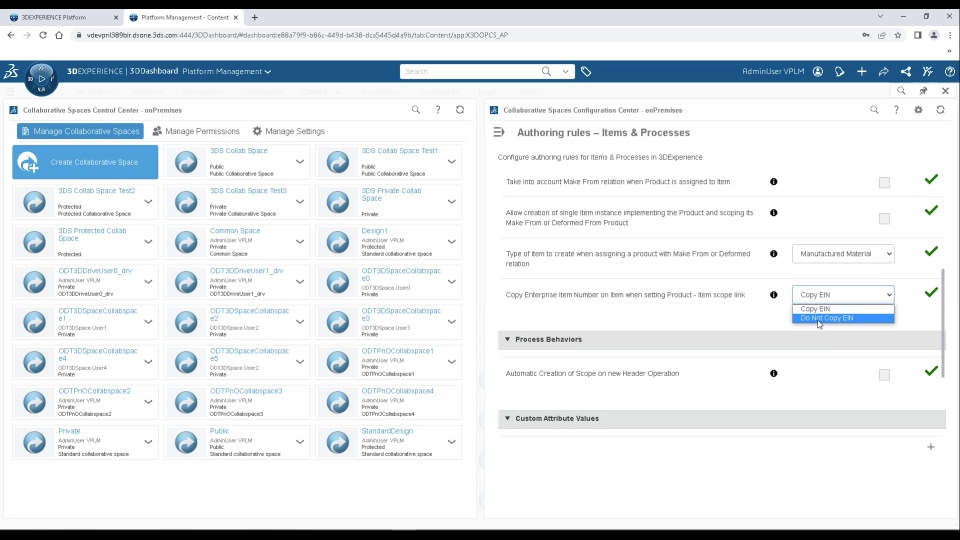This screenshot has height=540, width=960.
Task: Toggle Automatic Creation of Scope checkbox
Action: pyautogui.click(x=884, y=375)
